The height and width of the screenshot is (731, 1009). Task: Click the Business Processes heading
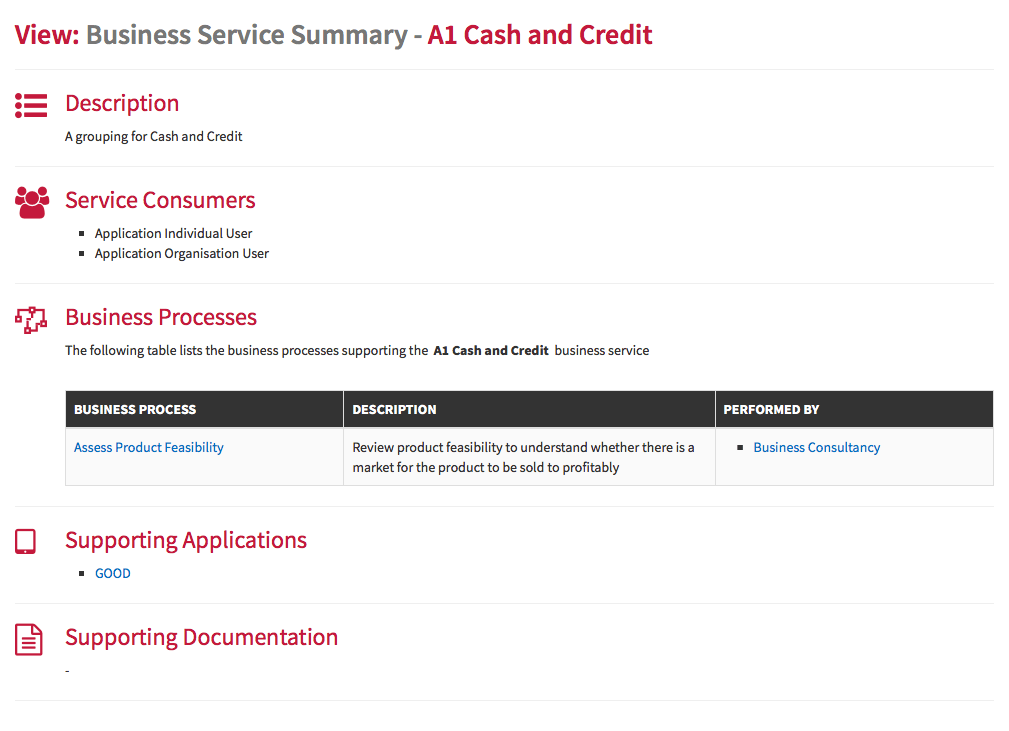point(161,317)
